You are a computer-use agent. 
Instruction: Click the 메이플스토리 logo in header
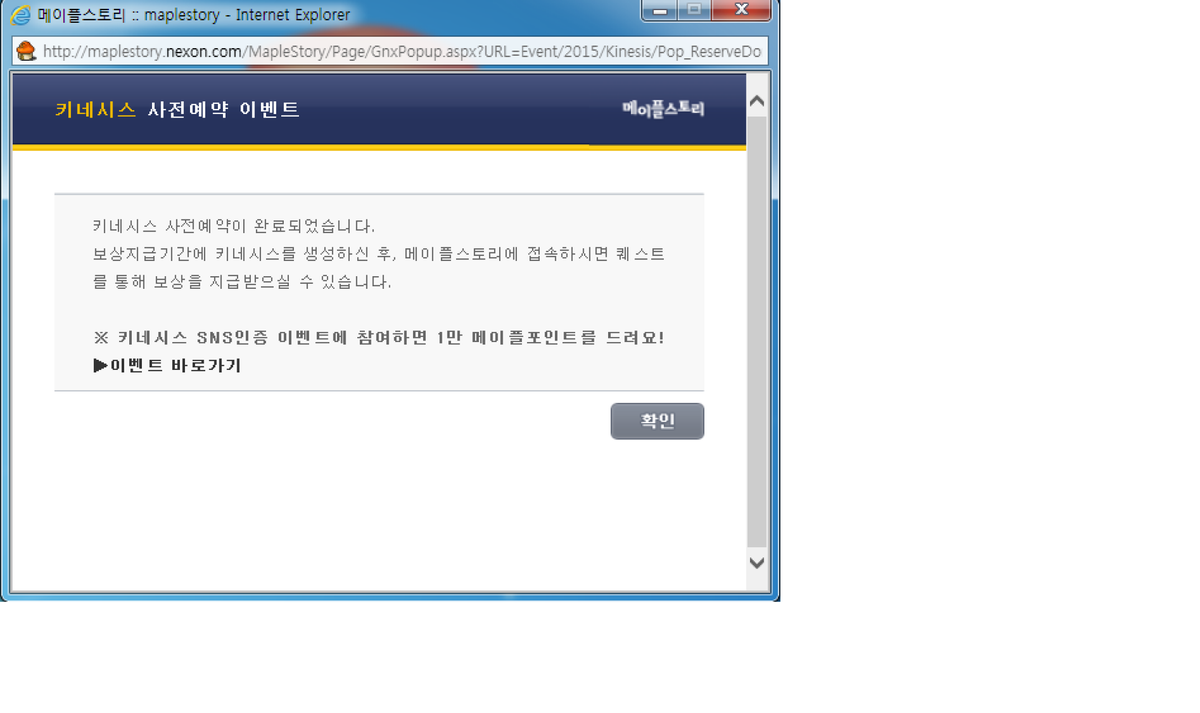663,108
